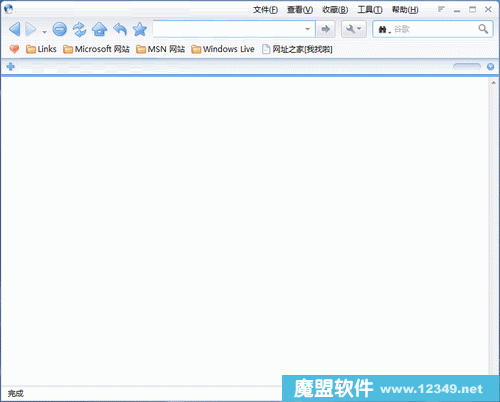Click the red heart favorites icon

[14, 49]
